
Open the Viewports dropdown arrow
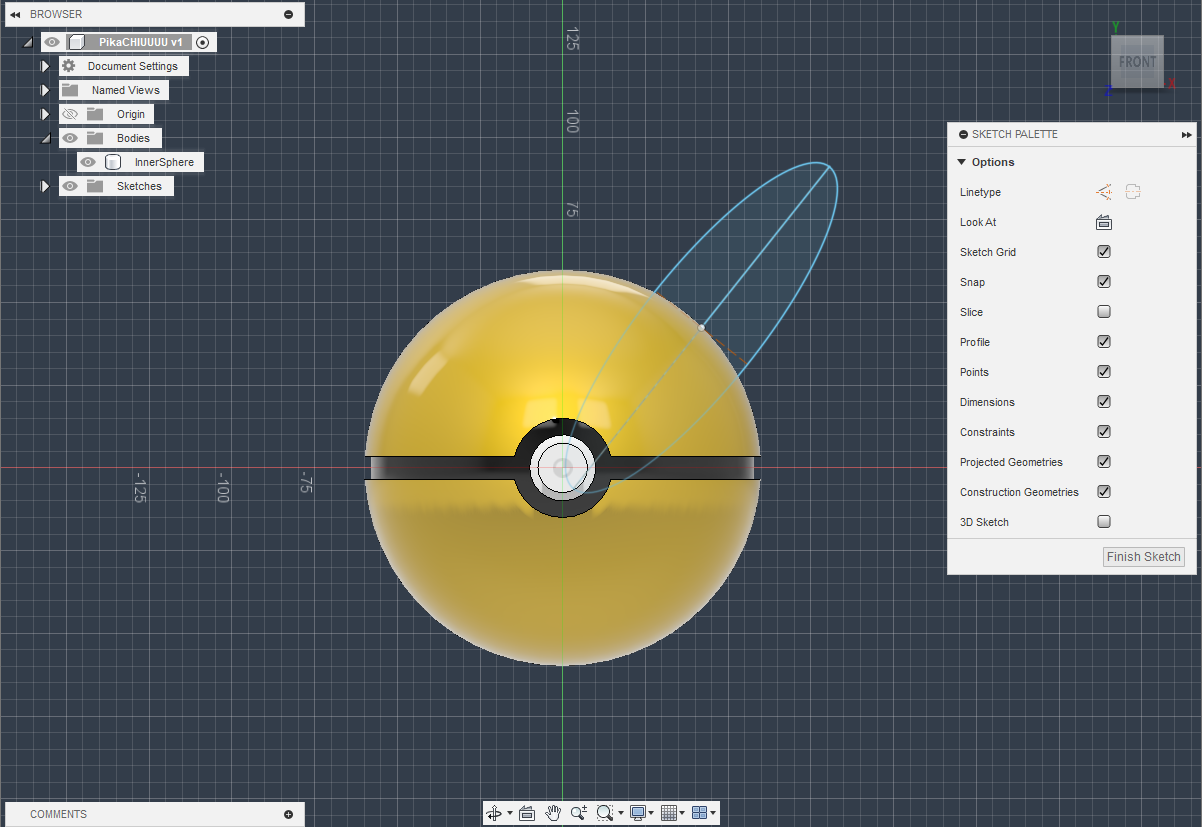click(714, 814)
